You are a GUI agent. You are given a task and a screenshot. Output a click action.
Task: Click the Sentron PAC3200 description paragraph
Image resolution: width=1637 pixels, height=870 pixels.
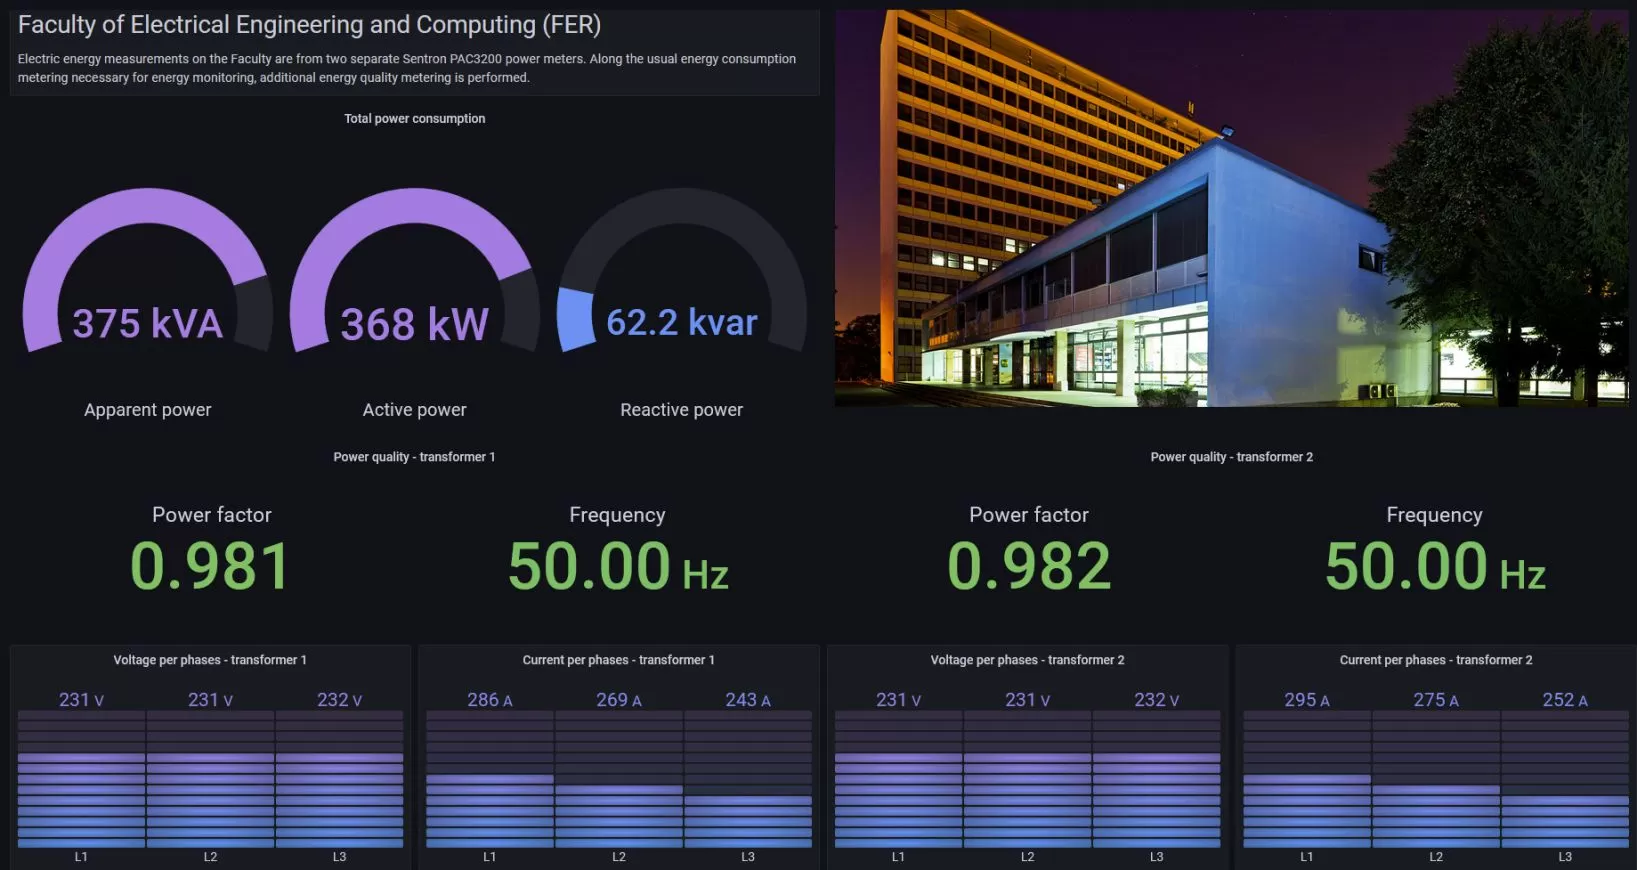click(407, 68)
